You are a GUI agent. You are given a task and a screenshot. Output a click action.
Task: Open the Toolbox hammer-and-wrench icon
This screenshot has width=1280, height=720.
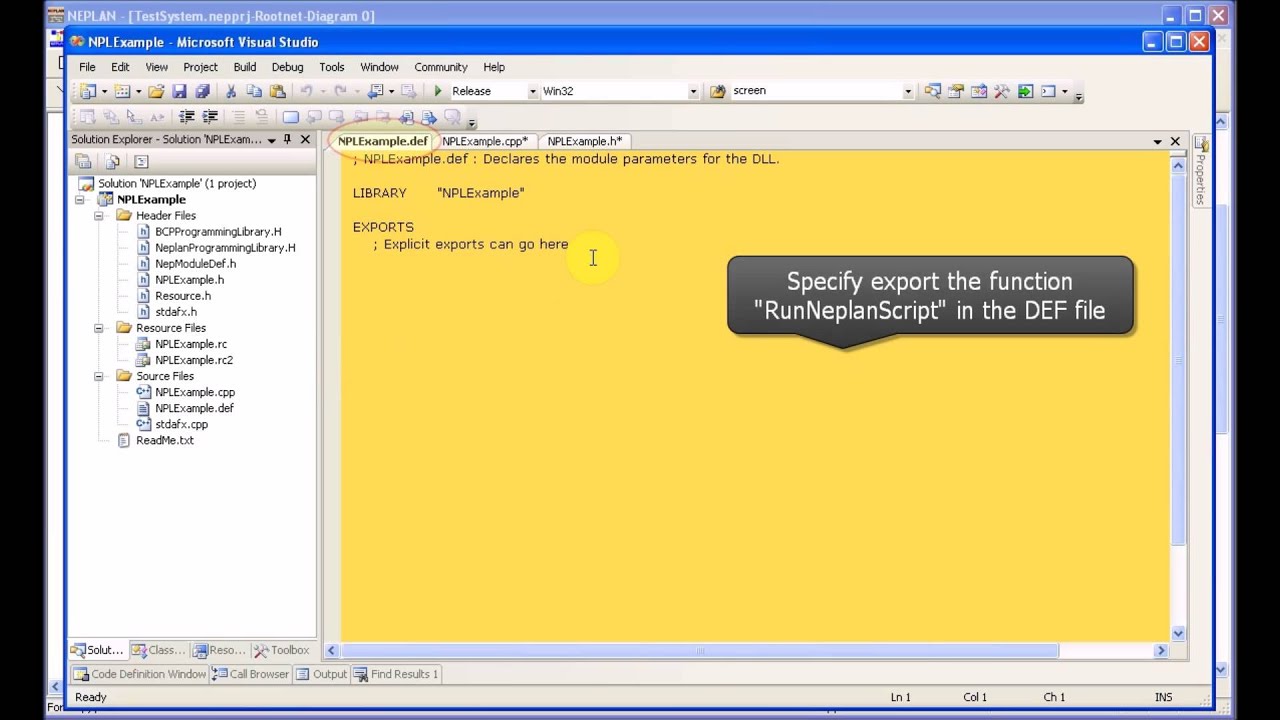click(1002, 91)
